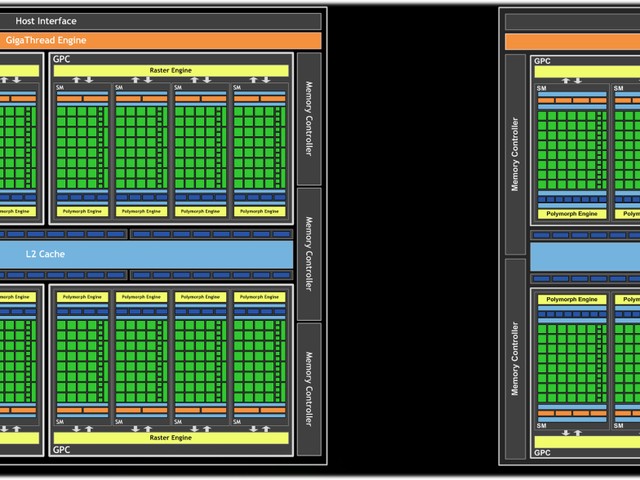This screenshot has width=640, height=480.
Task: Click full Polymorph Engine block in right diagram's lower GPC
Action: (x=572, y=300)
